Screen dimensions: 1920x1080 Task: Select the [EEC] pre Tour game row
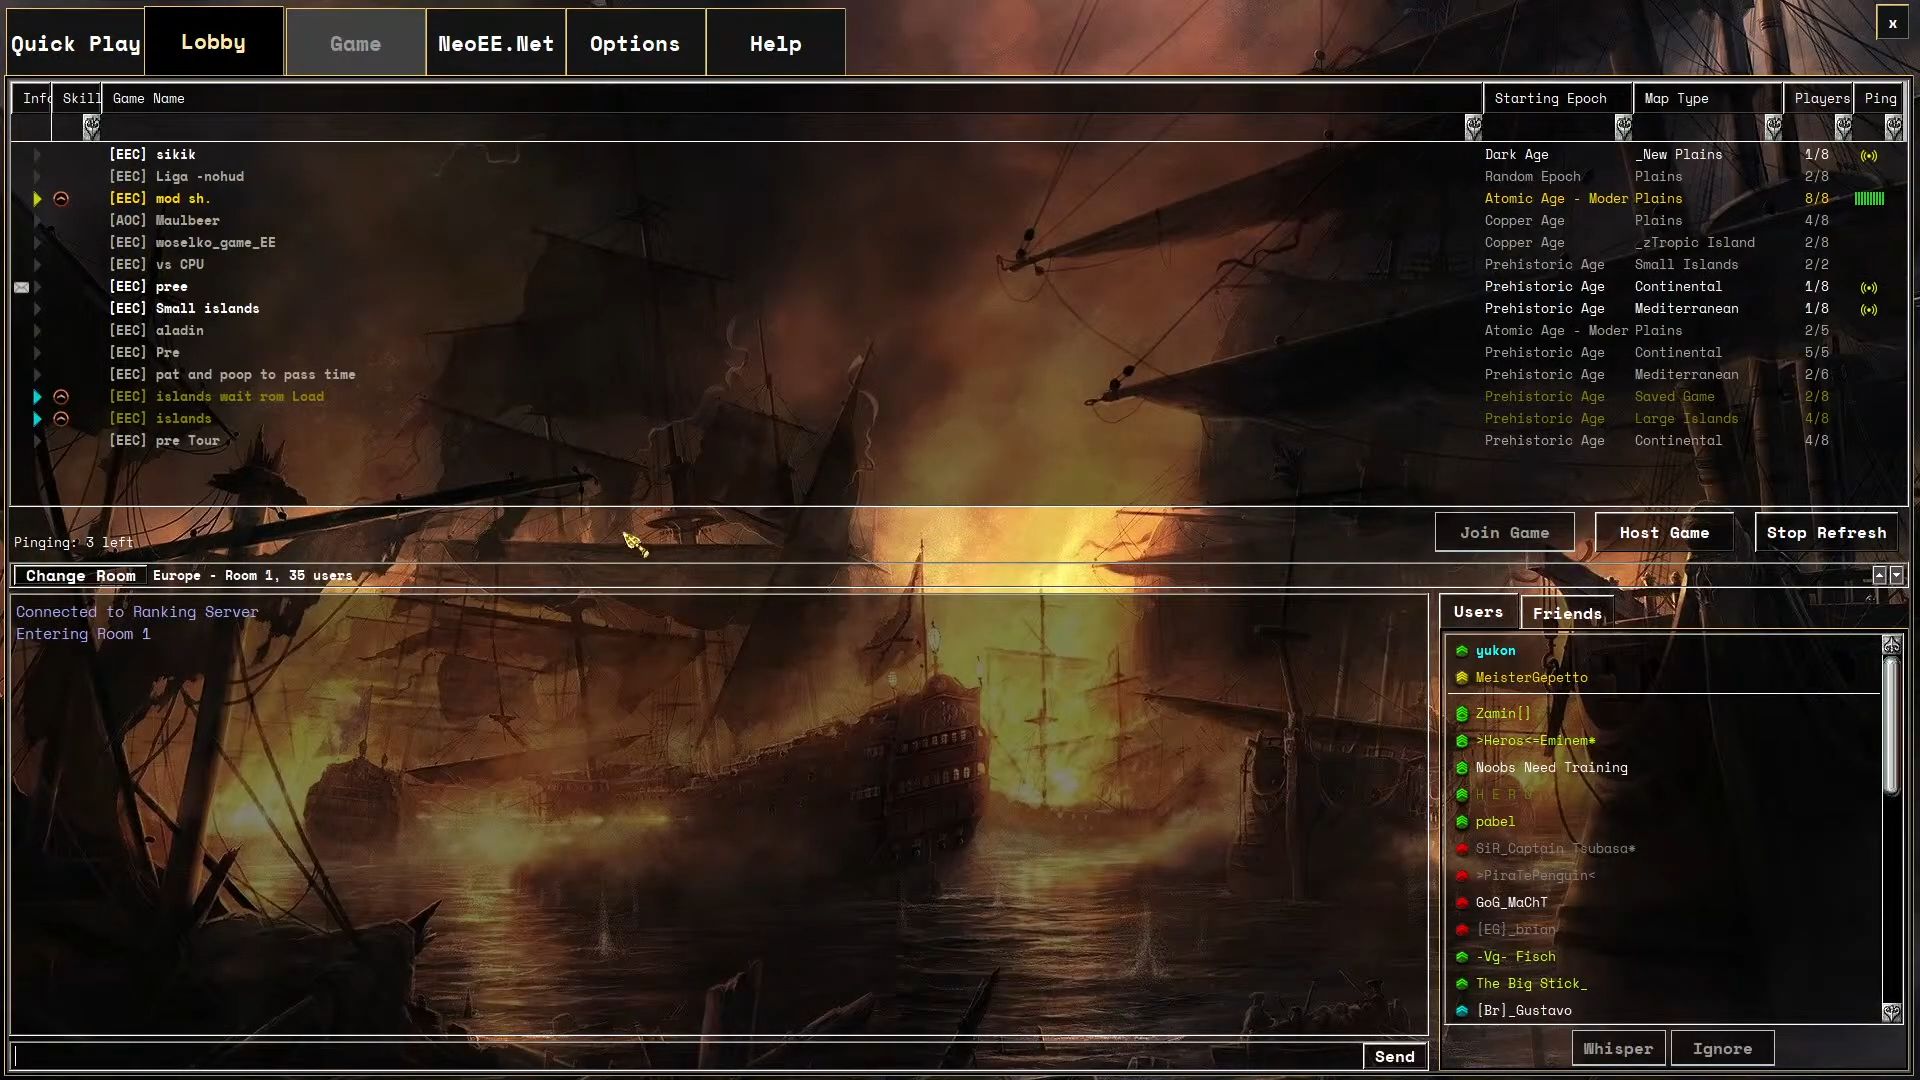[x=959, y=441]
